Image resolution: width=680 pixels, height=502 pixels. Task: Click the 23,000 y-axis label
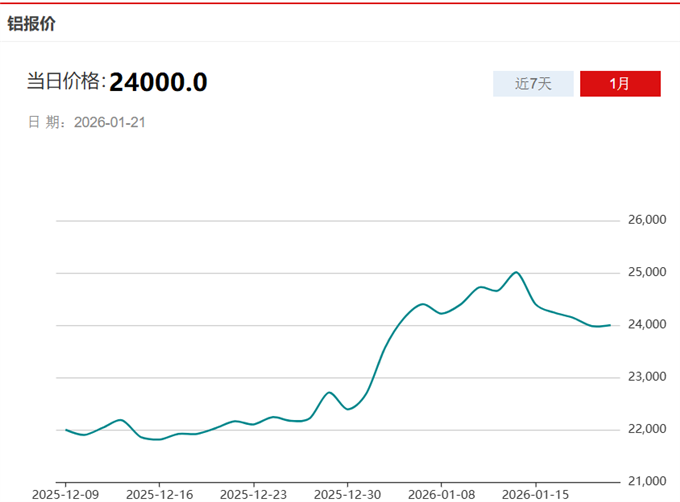tap(646, 377)
